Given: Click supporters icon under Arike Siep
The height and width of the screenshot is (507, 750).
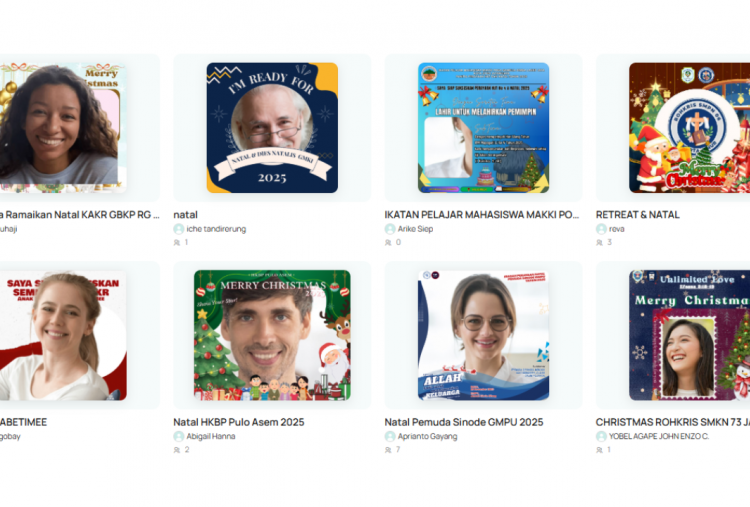Looking at the screenshot, I should [x=388, y=242].
